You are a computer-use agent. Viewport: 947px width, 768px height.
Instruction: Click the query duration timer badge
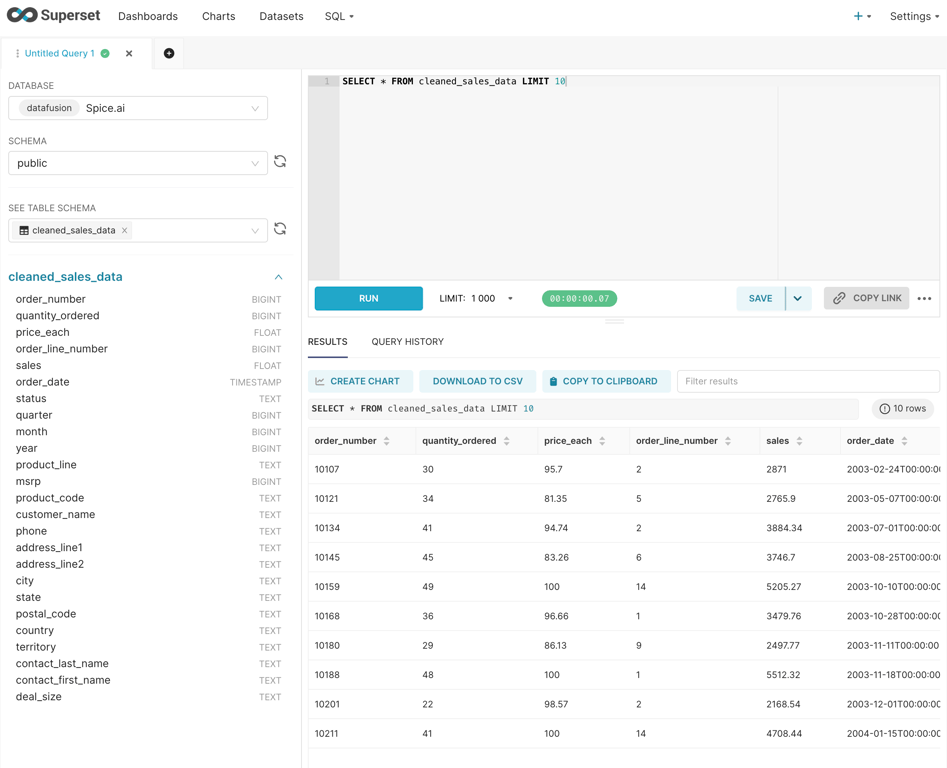click(x=579, y=298)
